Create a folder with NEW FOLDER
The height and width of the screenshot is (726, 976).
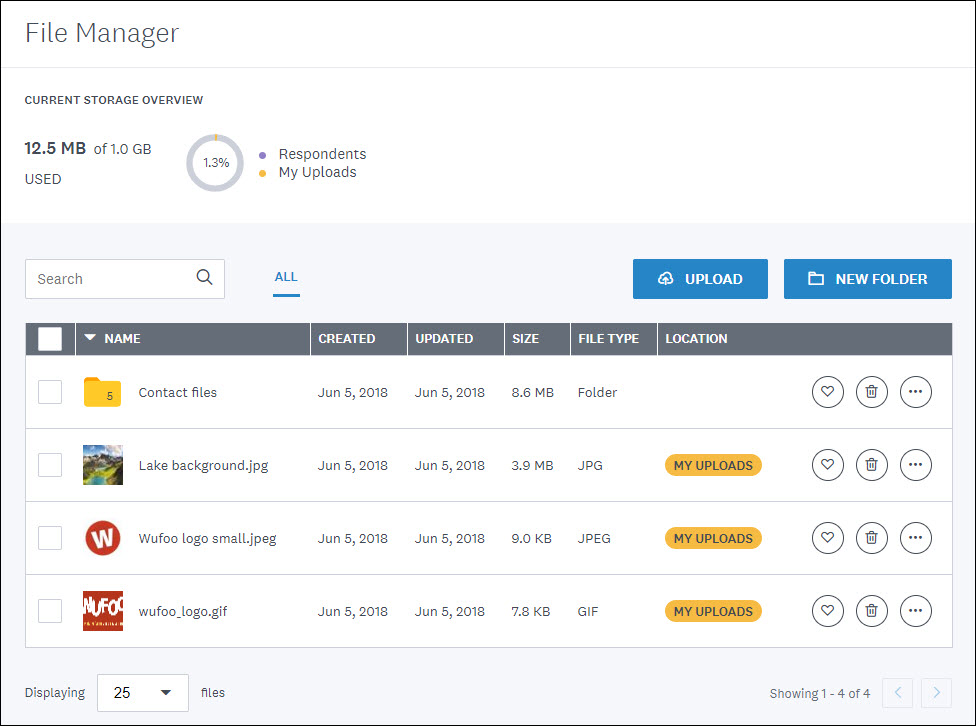867,278
